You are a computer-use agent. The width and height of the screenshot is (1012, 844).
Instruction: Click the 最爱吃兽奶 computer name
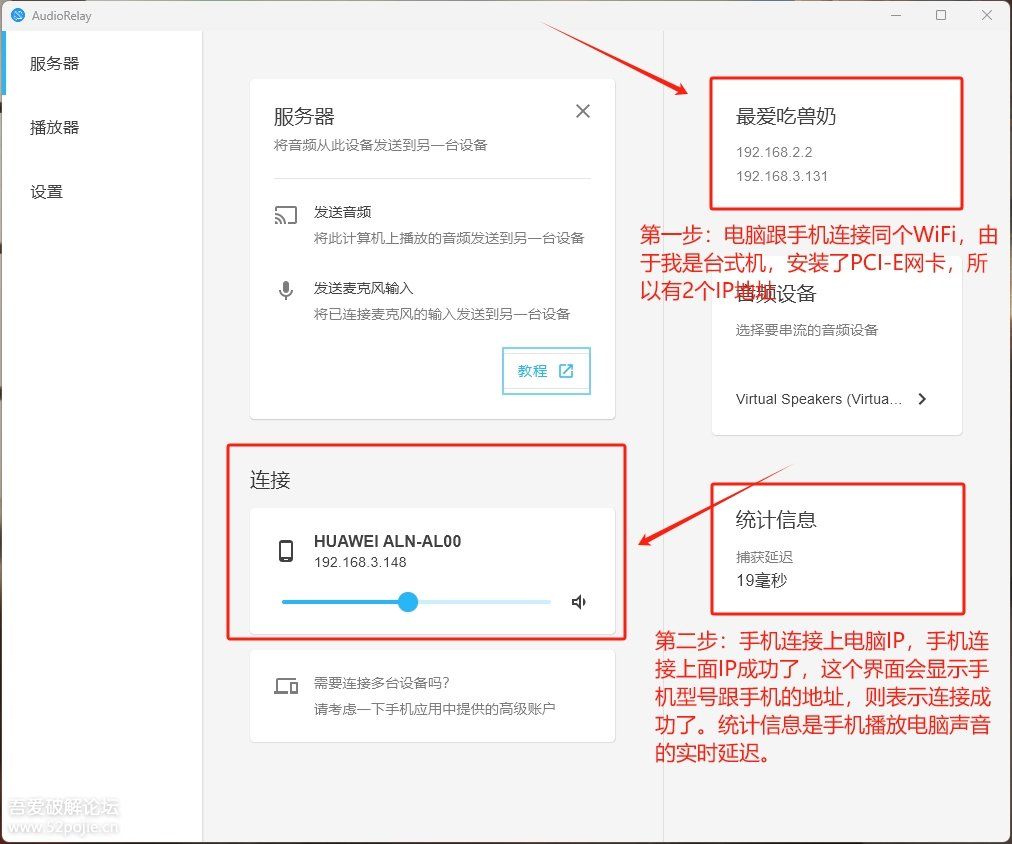785,116
